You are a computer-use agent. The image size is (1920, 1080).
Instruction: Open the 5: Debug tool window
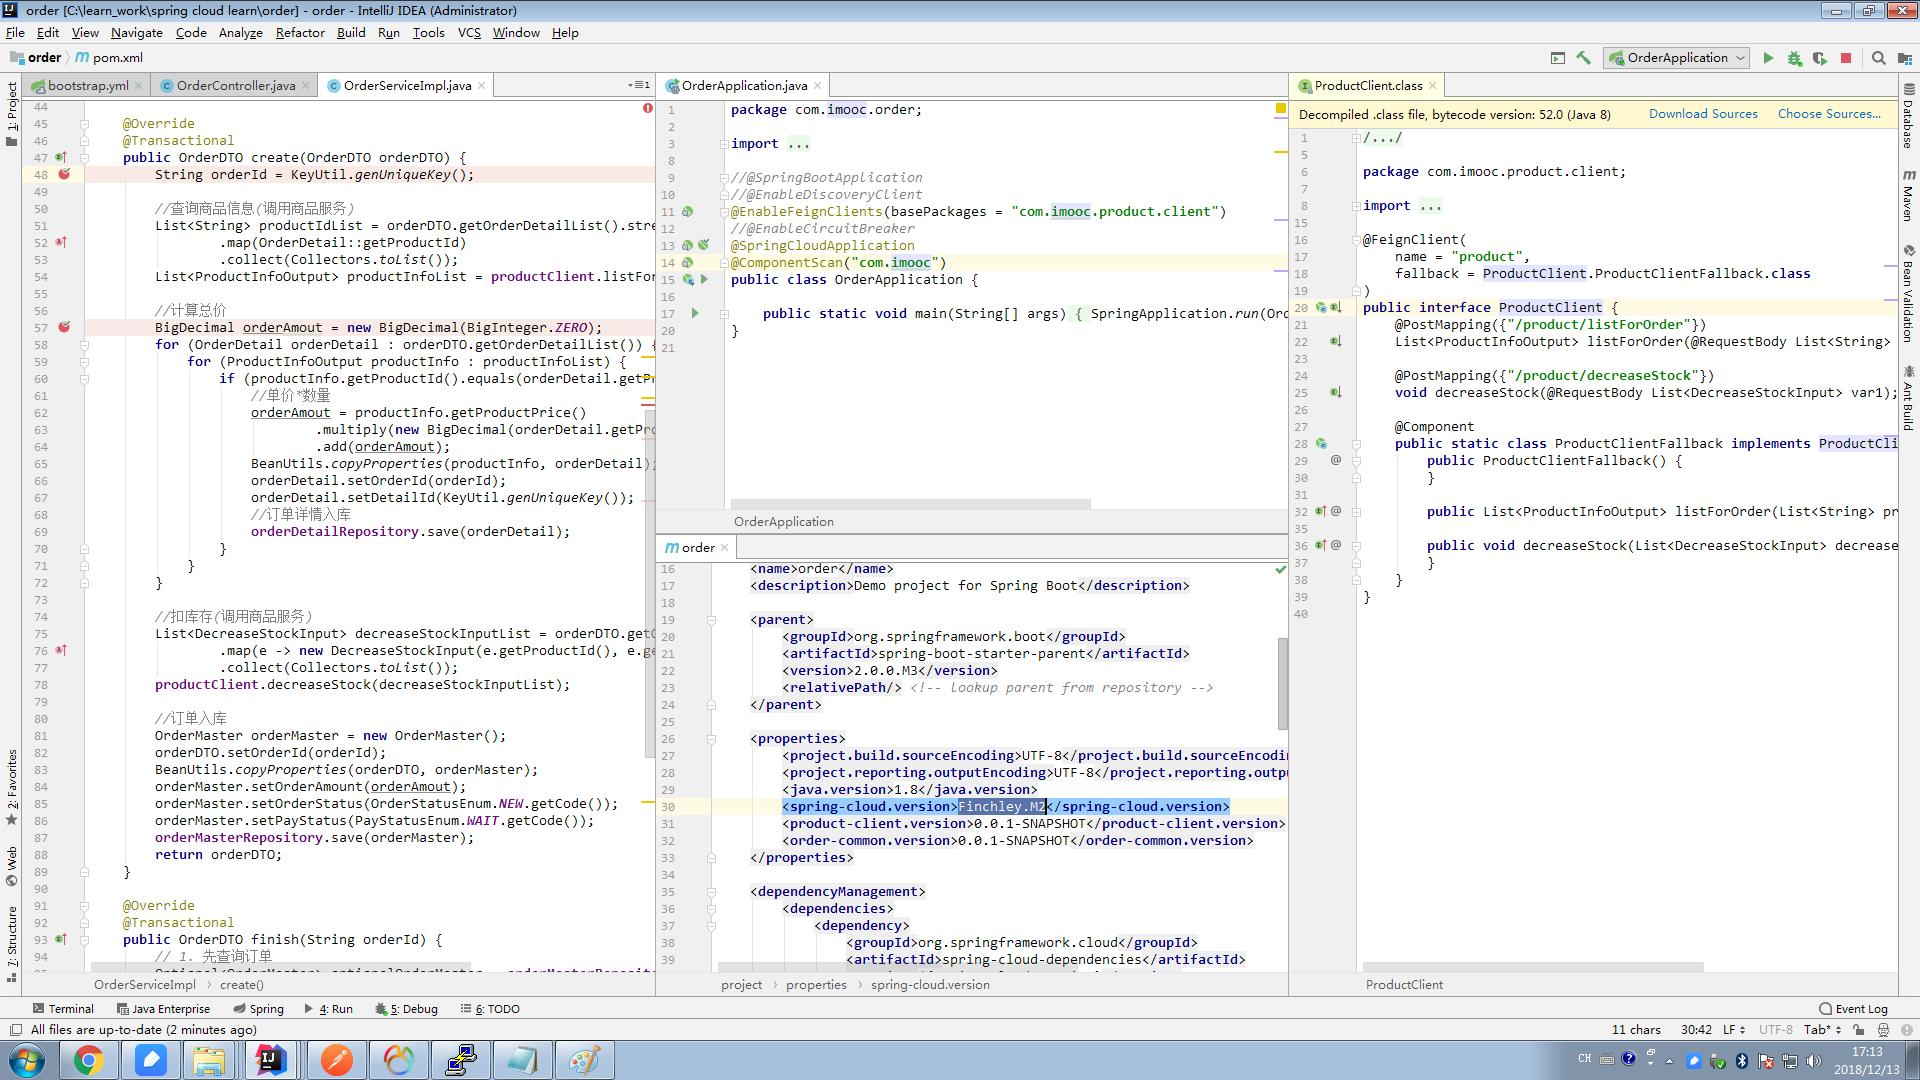click(407, 1009)
